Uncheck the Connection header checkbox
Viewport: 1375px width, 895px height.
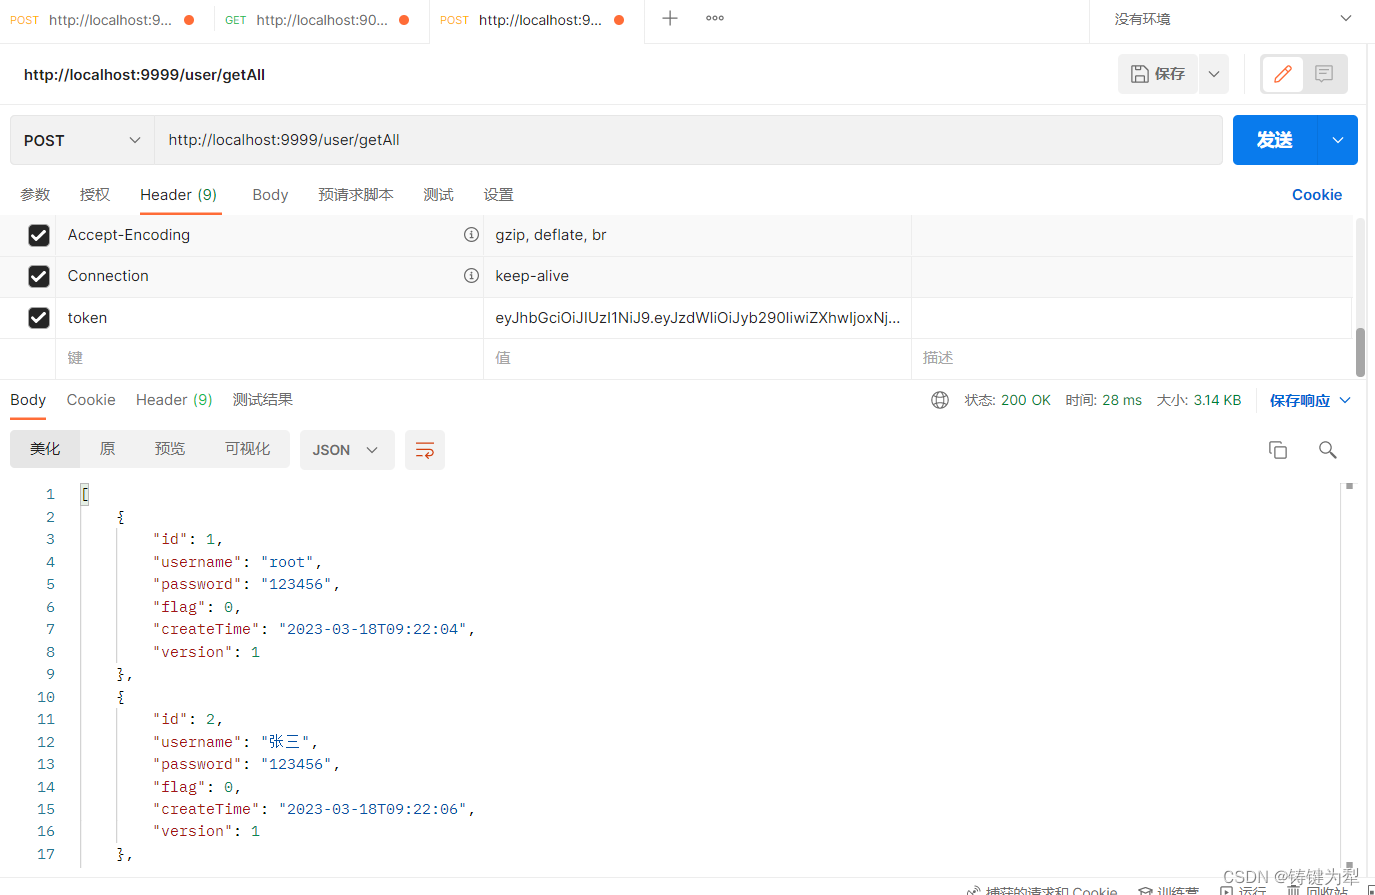[39, 276]
